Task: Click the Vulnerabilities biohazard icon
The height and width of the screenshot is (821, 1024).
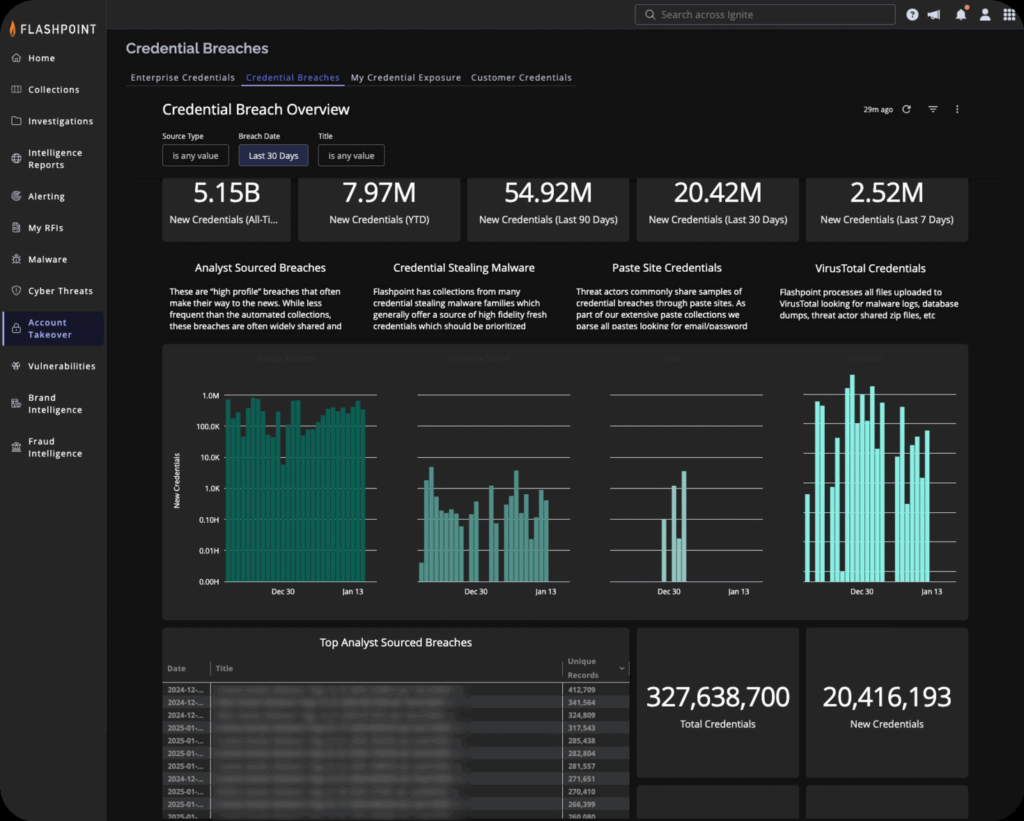Action: coord(16,366)
